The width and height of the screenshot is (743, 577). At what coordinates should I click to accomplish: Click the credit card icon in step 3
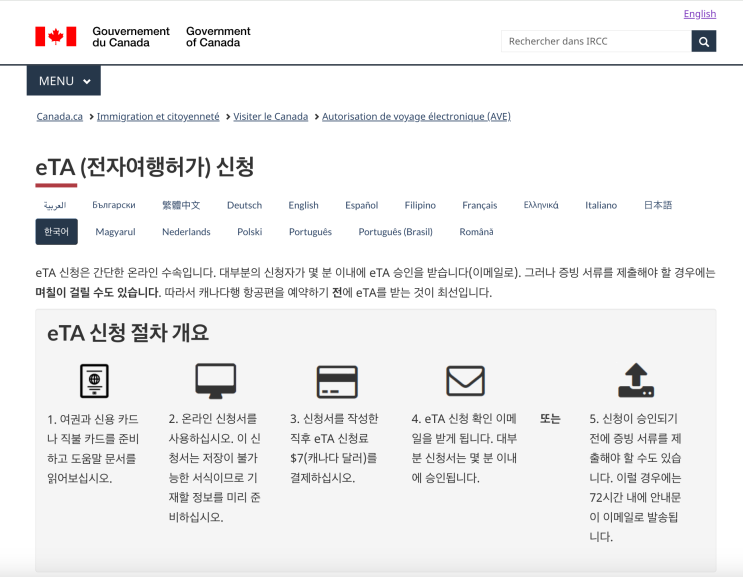click(x=337, y=381)
